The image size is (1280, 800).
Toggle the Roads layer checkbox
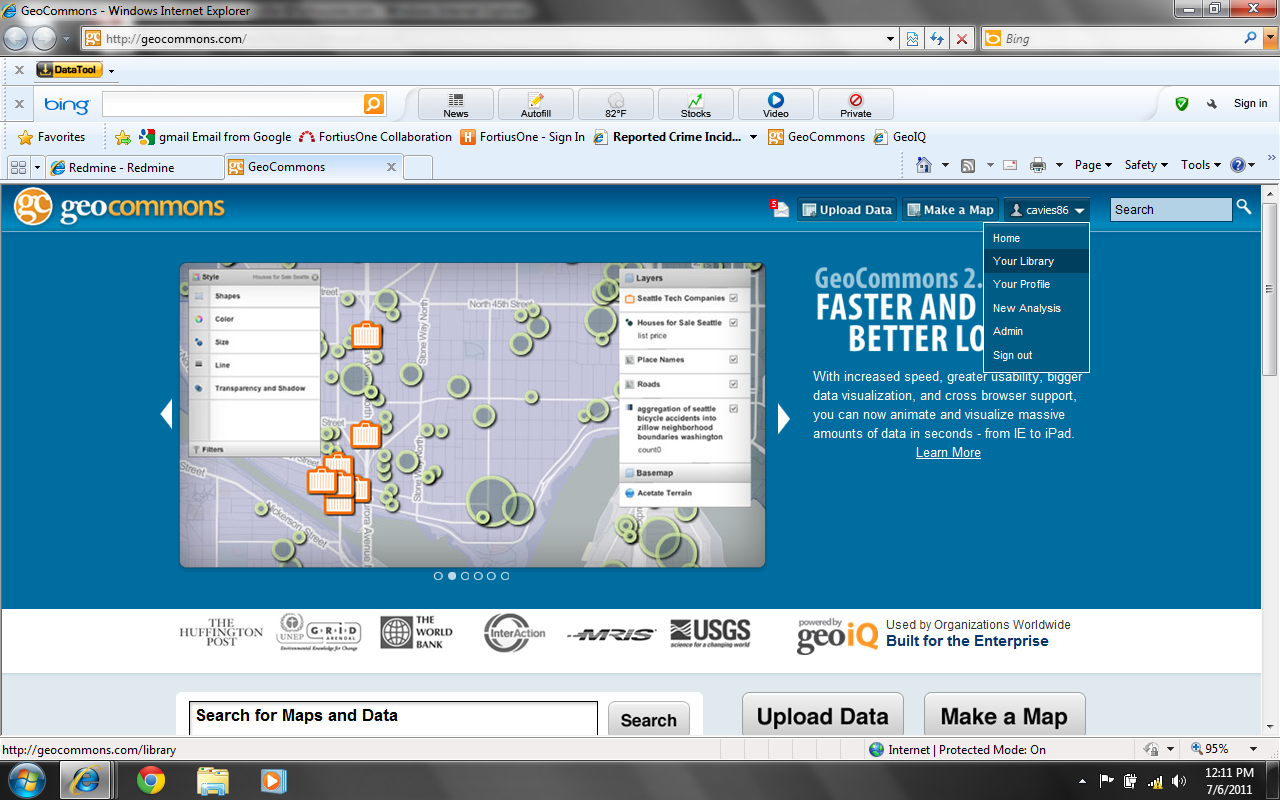tap(734, 384)
